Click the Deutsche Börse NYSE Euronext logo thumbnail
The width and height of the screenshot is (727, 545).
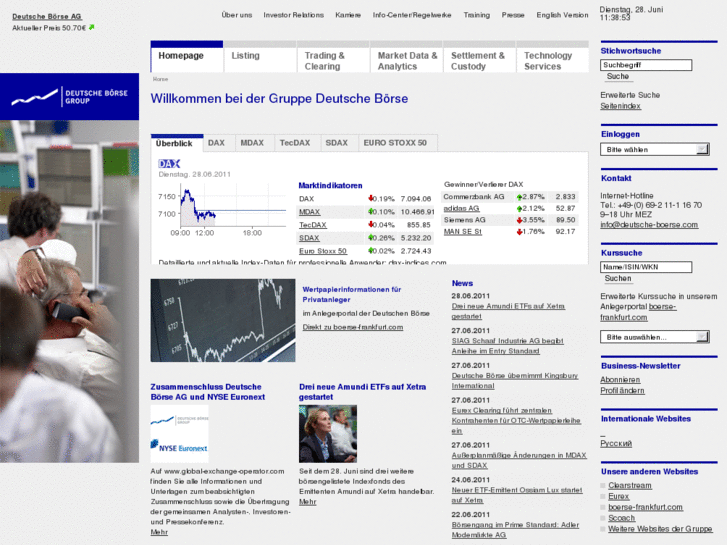179,434
